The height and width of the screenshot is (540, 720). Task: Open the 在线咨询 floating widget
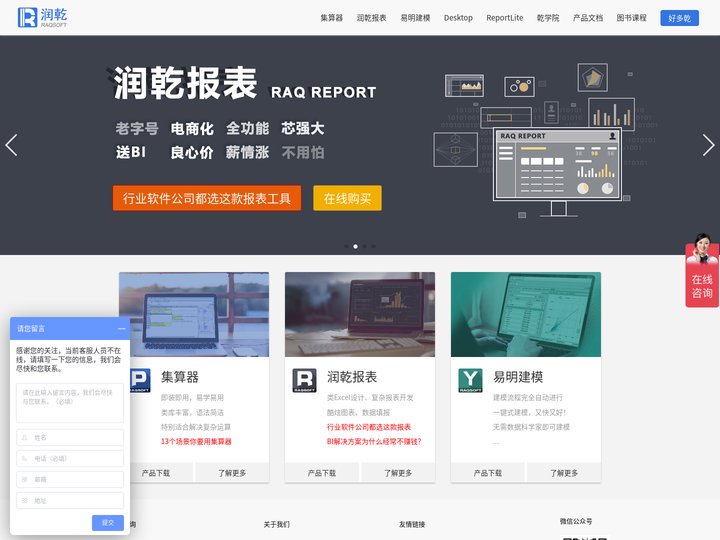point(702,271)
